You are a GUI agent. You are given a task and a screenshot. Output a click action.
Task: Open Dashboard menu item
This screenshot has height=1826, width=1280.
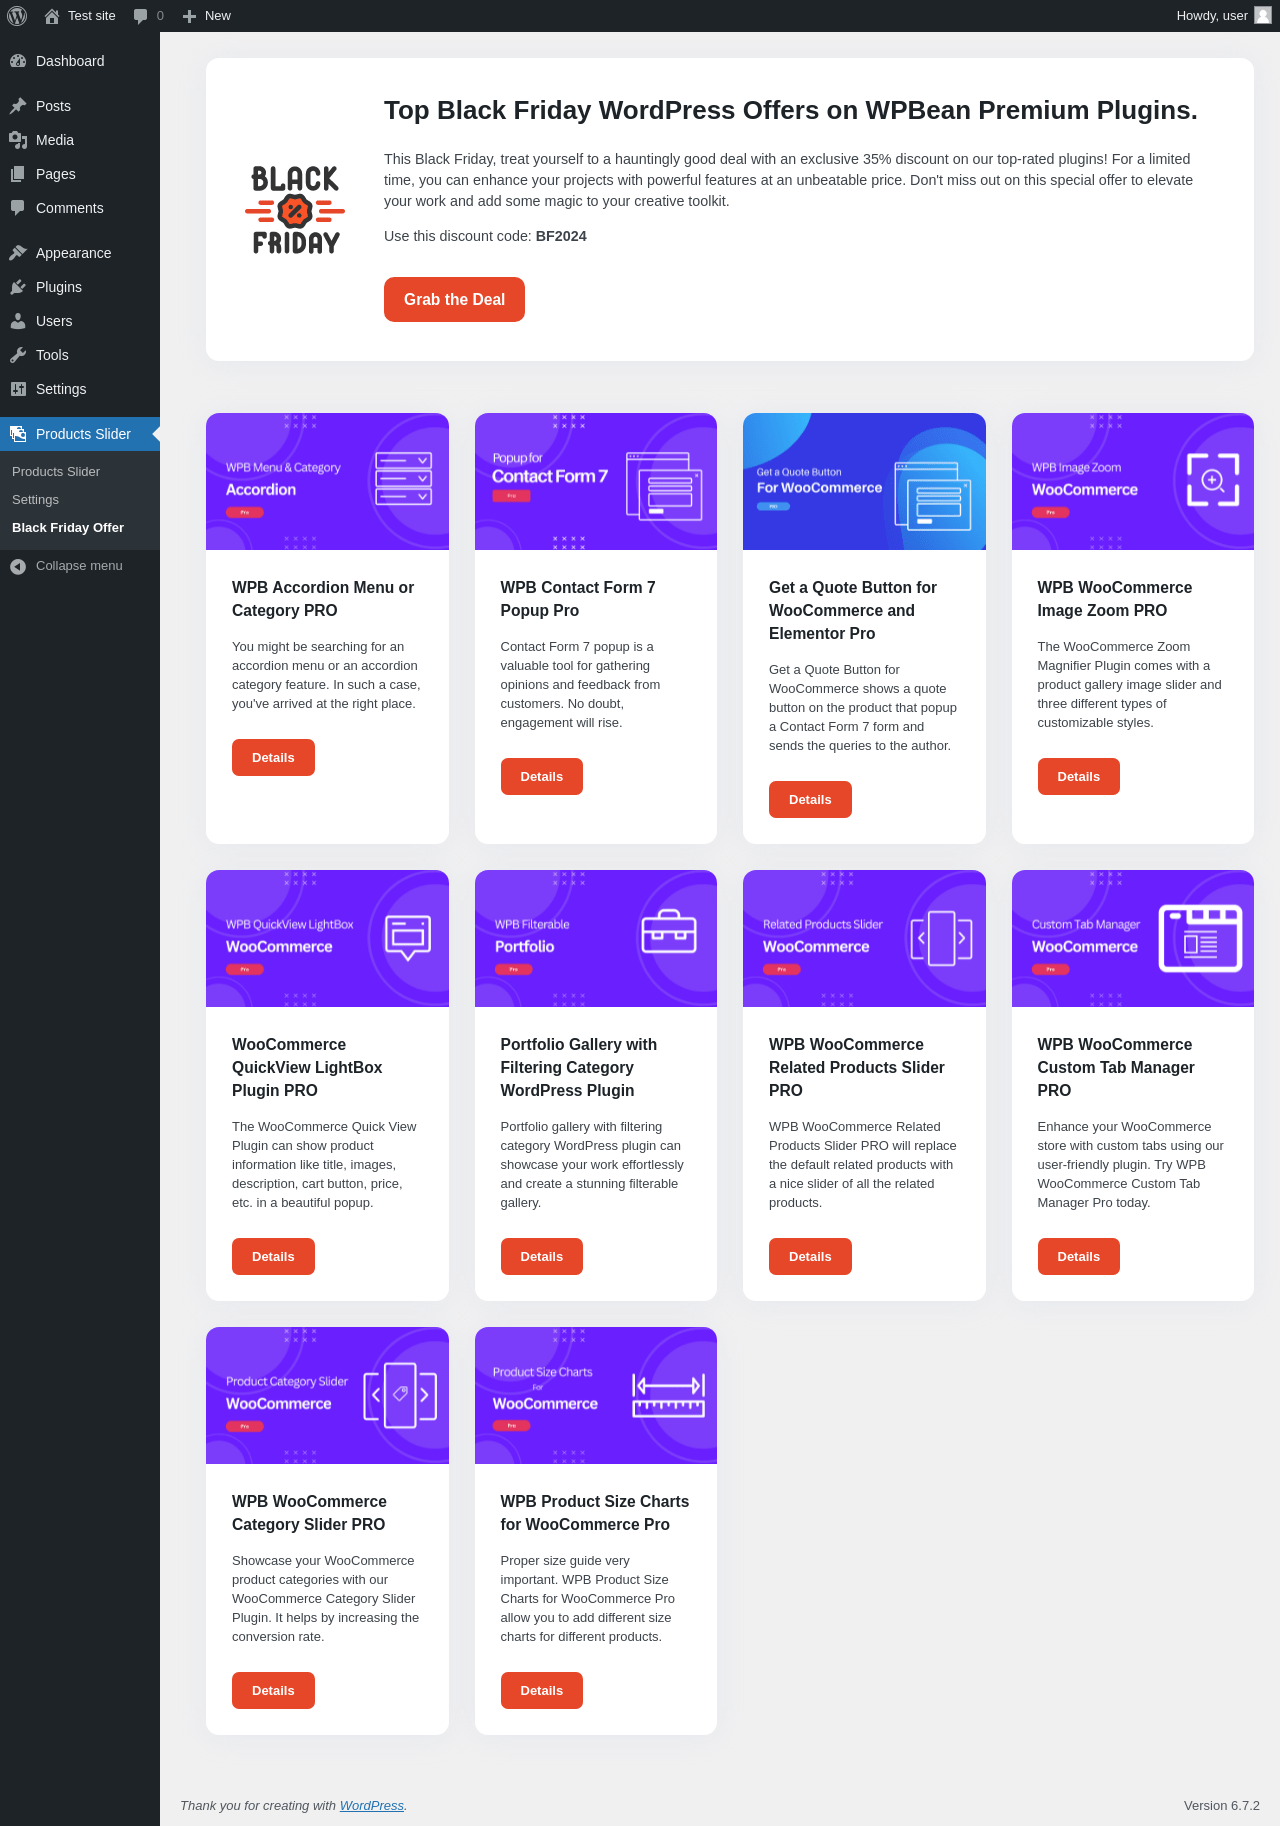click(80, 61)
